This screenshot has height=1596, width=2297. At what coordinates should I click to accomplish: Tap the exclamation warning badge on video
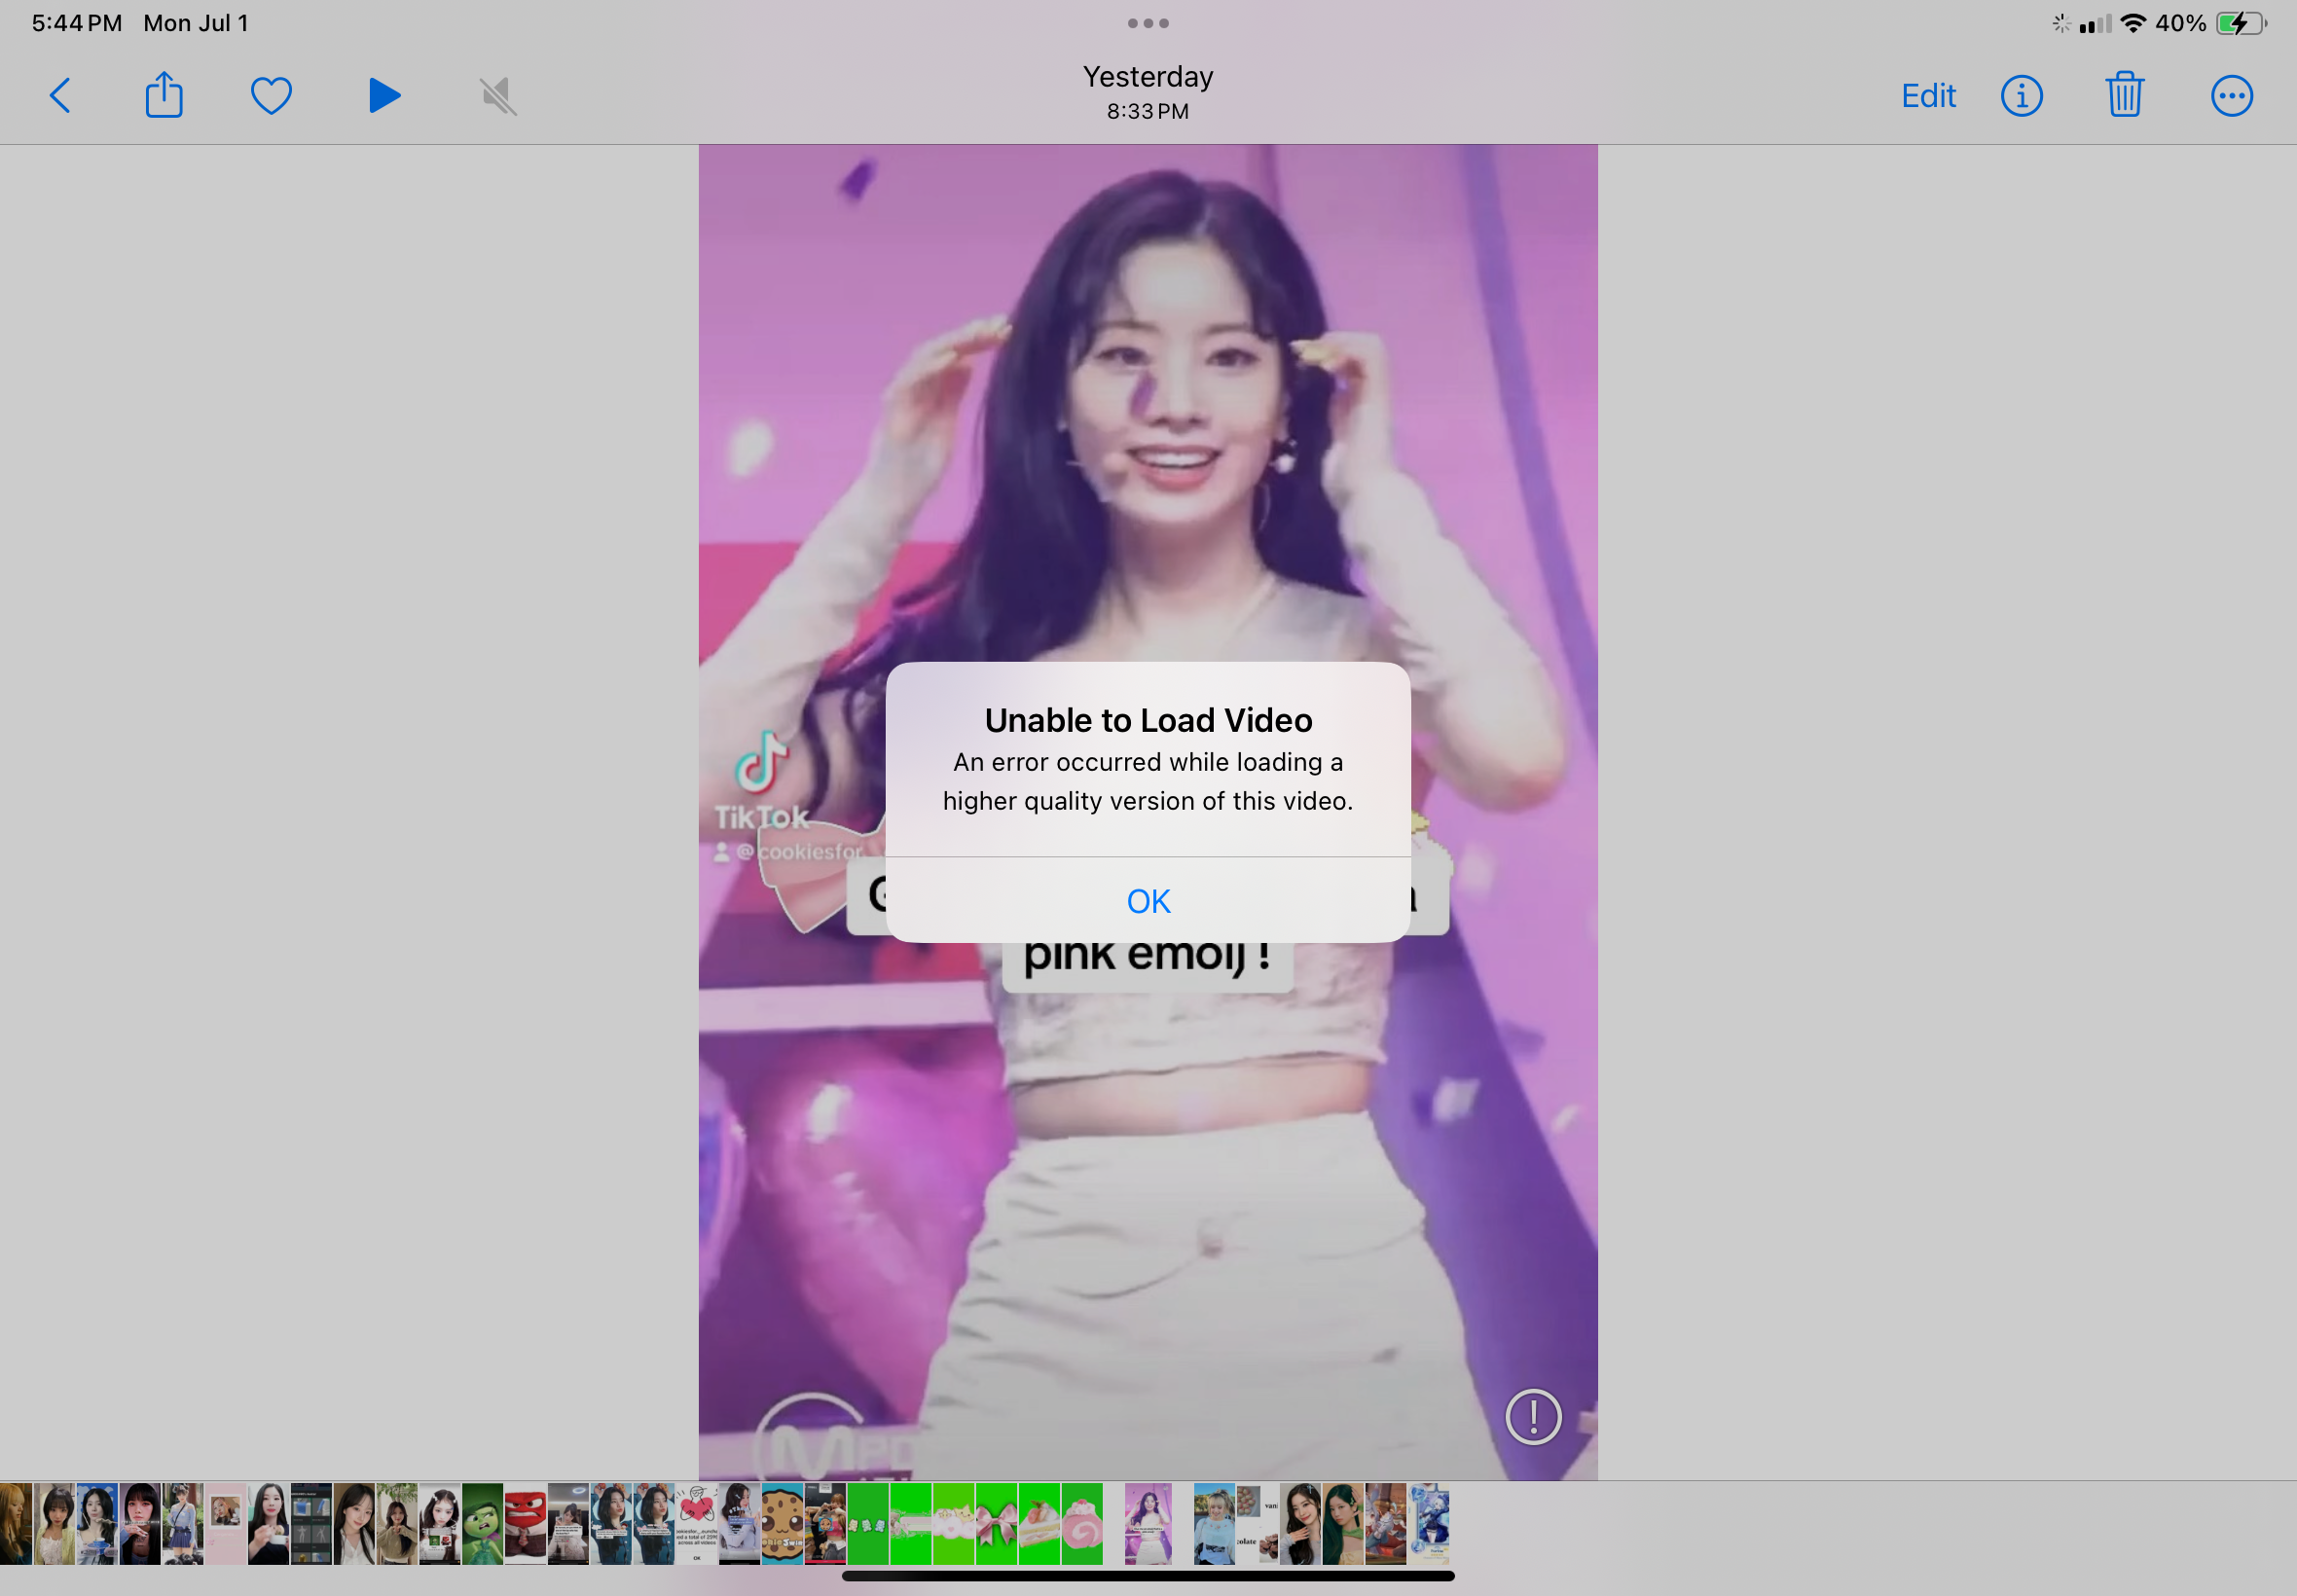click(1532, 1416)
